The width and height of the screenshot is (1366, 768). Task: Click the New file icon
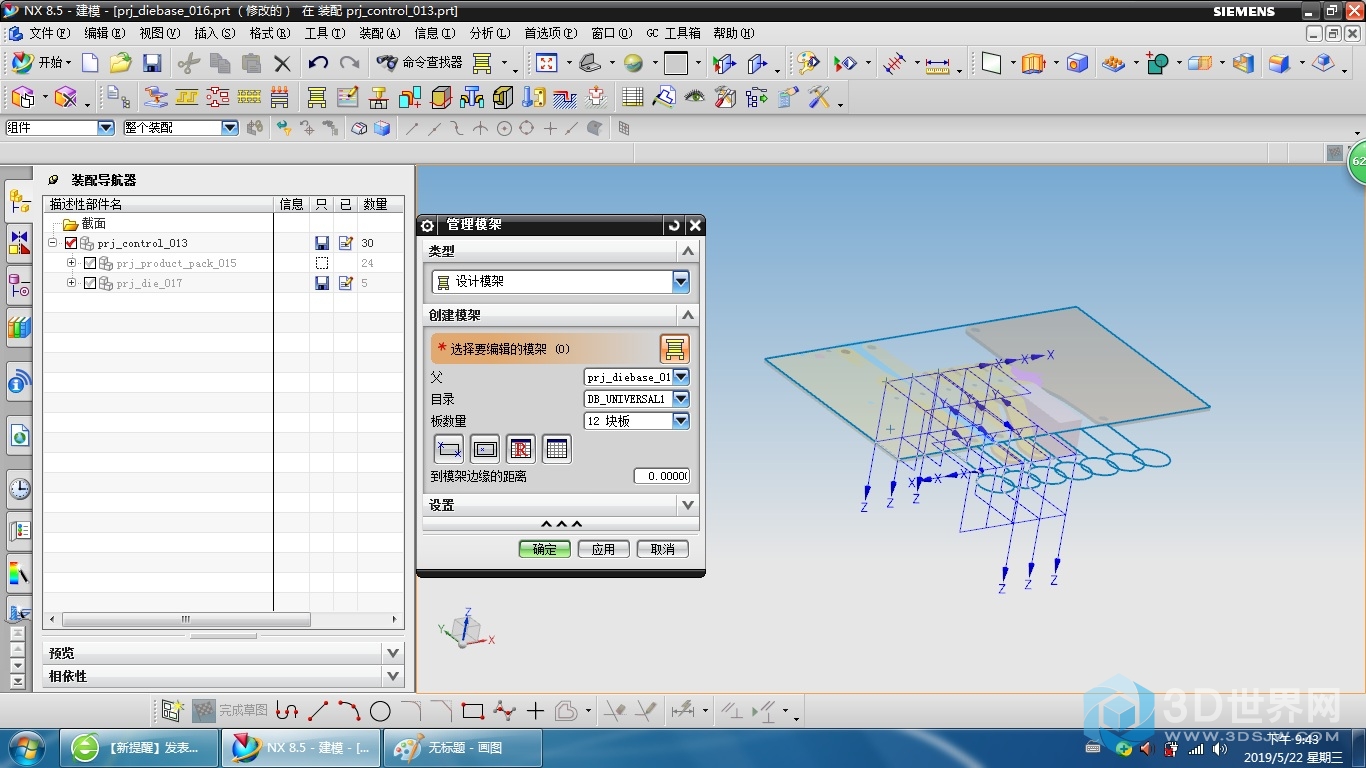point(90,63)
